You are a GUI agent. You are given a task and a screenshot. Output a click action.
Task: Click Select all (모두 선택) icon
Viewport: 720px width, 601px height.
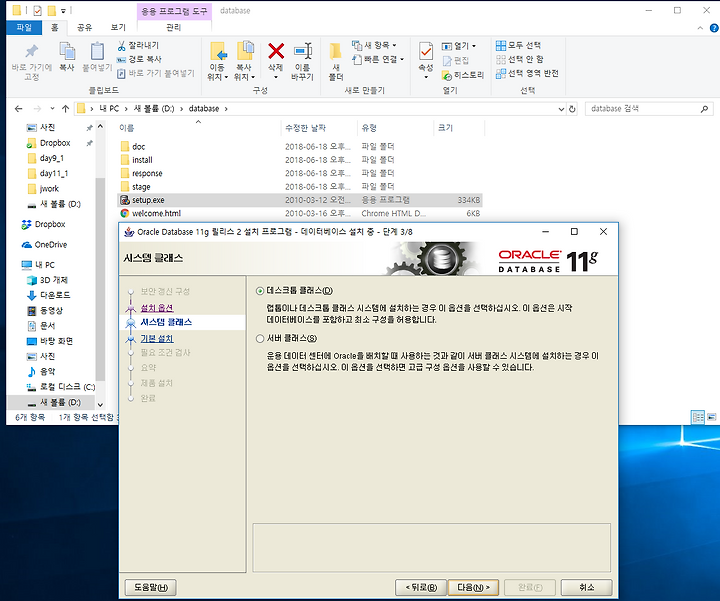click(501, 45)
